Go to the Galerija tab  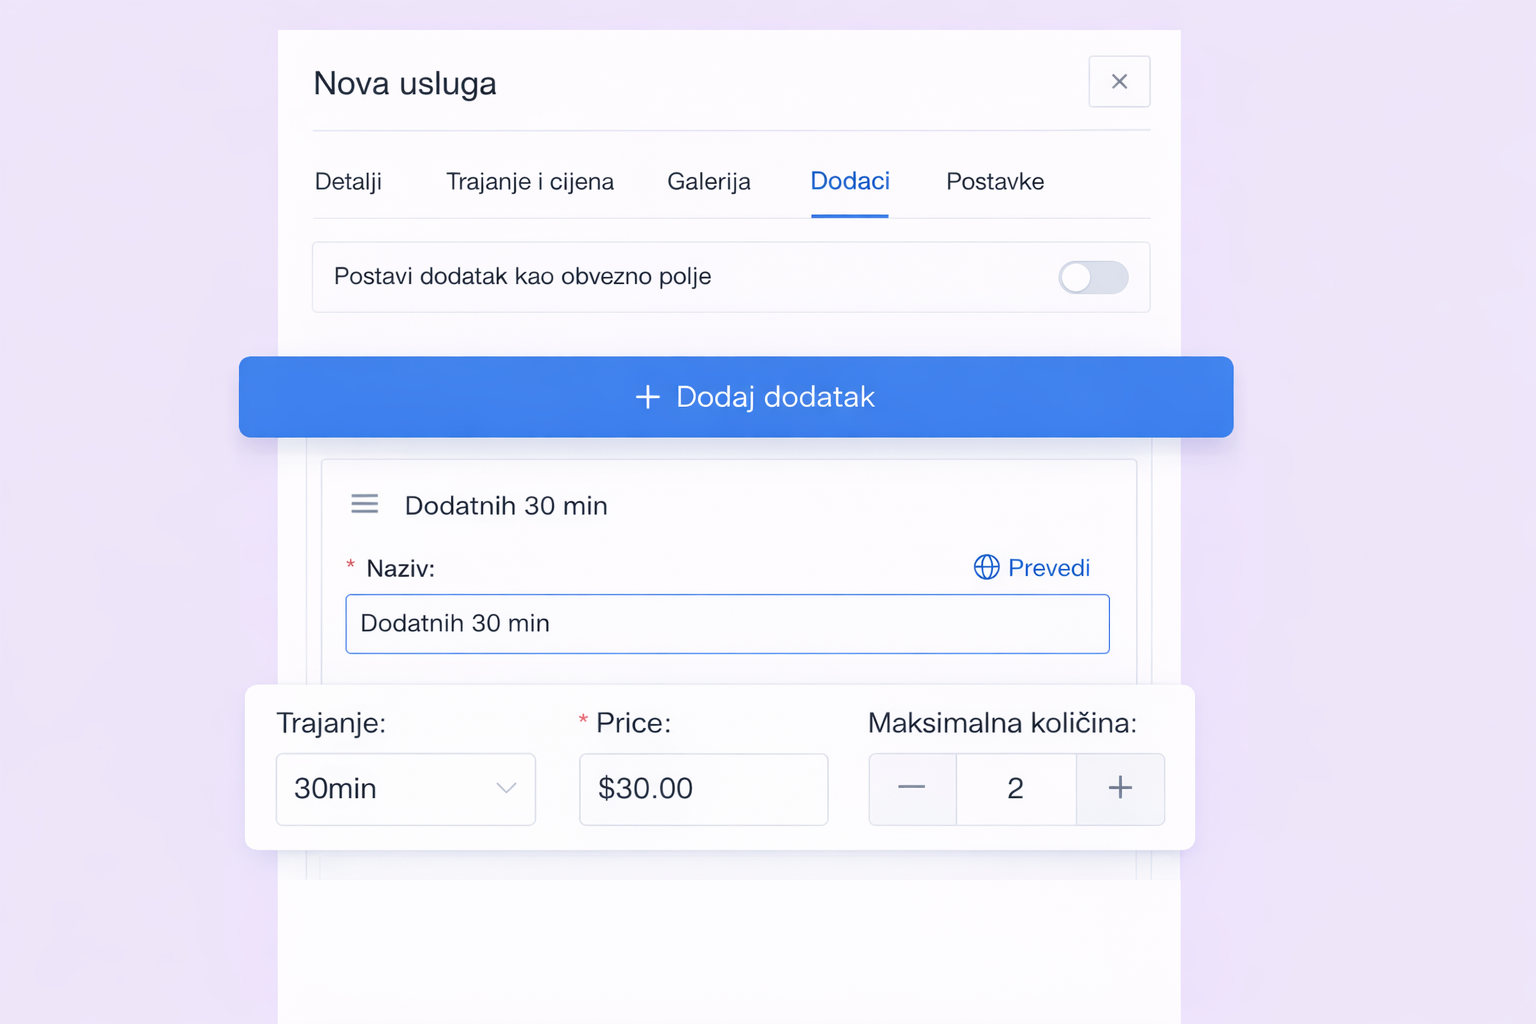(709, 182)
